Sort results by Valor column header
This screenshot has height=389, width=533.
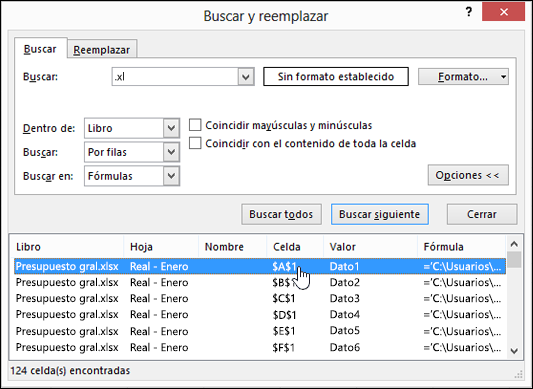(371, 247)
